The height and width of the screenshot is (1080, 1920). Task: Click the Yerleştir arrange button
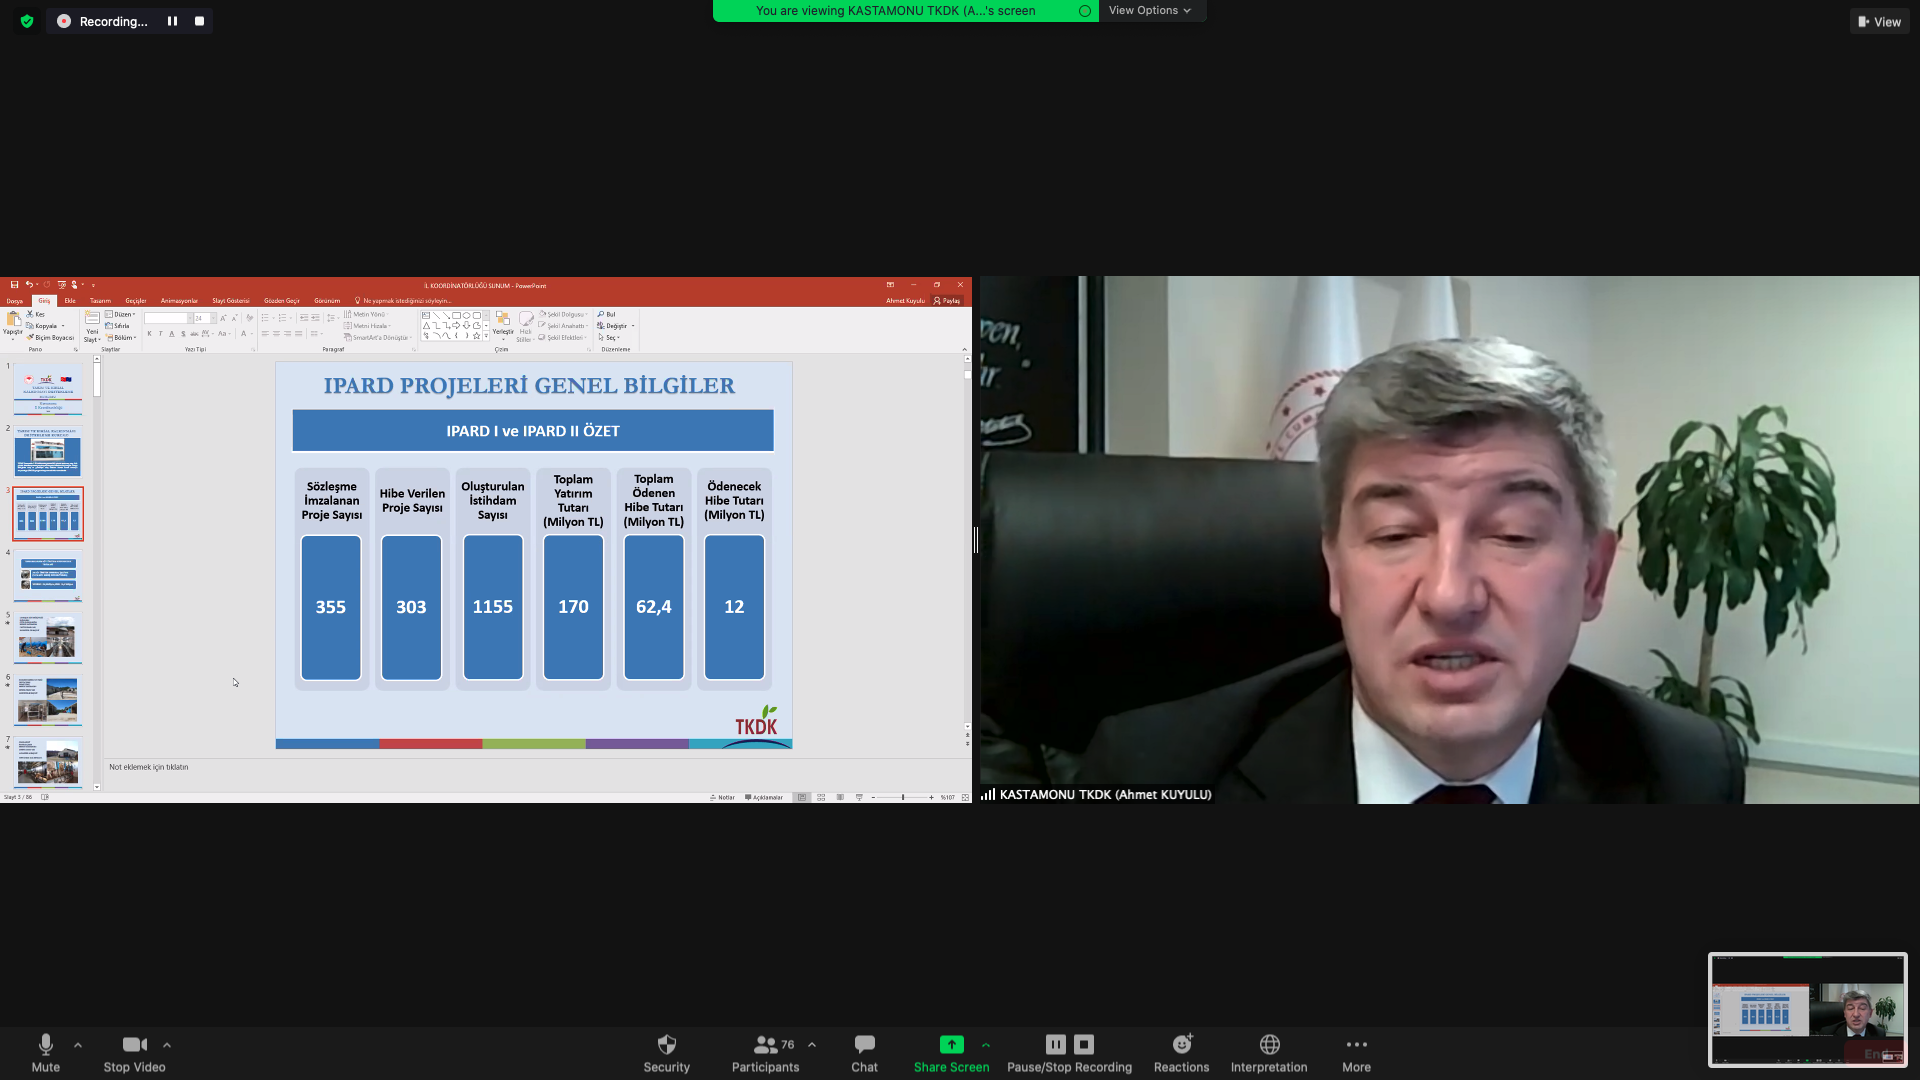(x=502, y=324)
